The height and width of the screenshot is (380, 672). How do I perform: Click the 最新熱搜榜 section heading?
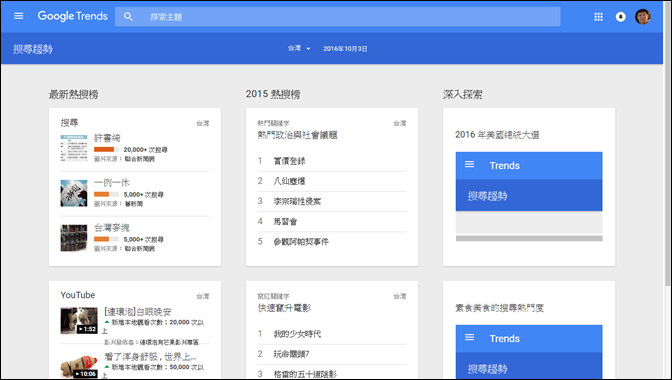[x=73, y=95]
